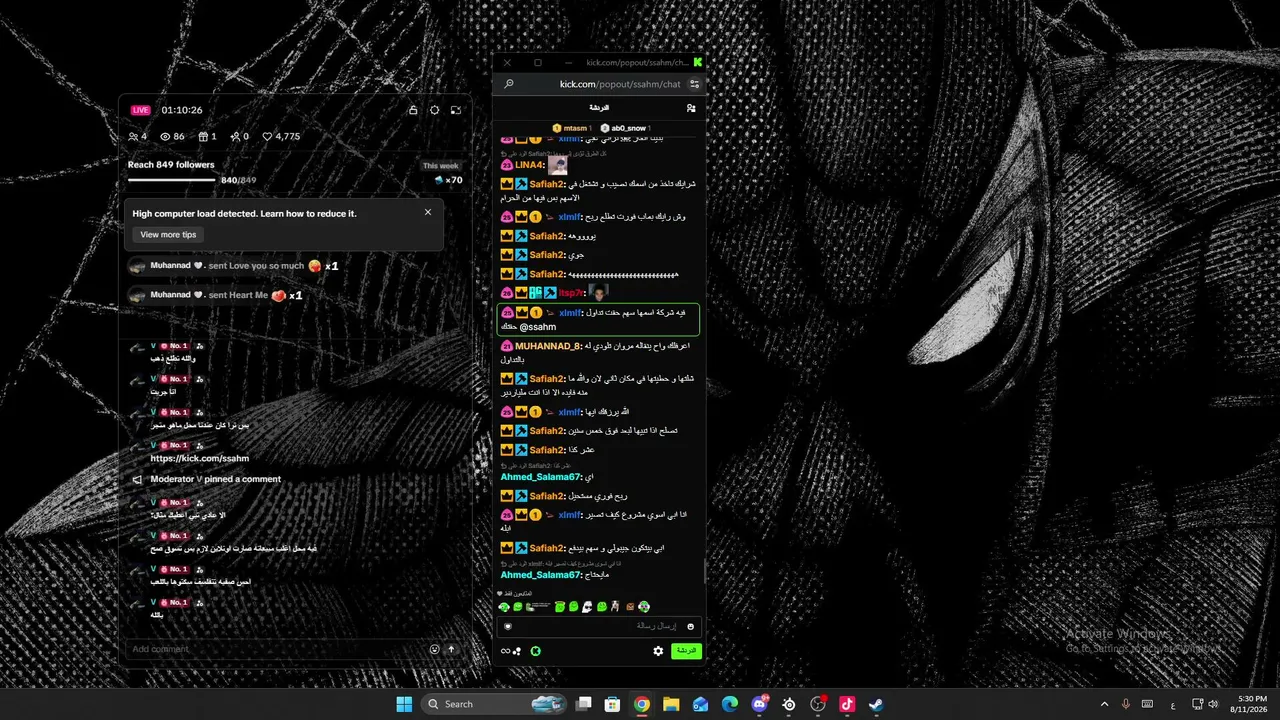Click the green chat send button

click(x=686, y=651)
